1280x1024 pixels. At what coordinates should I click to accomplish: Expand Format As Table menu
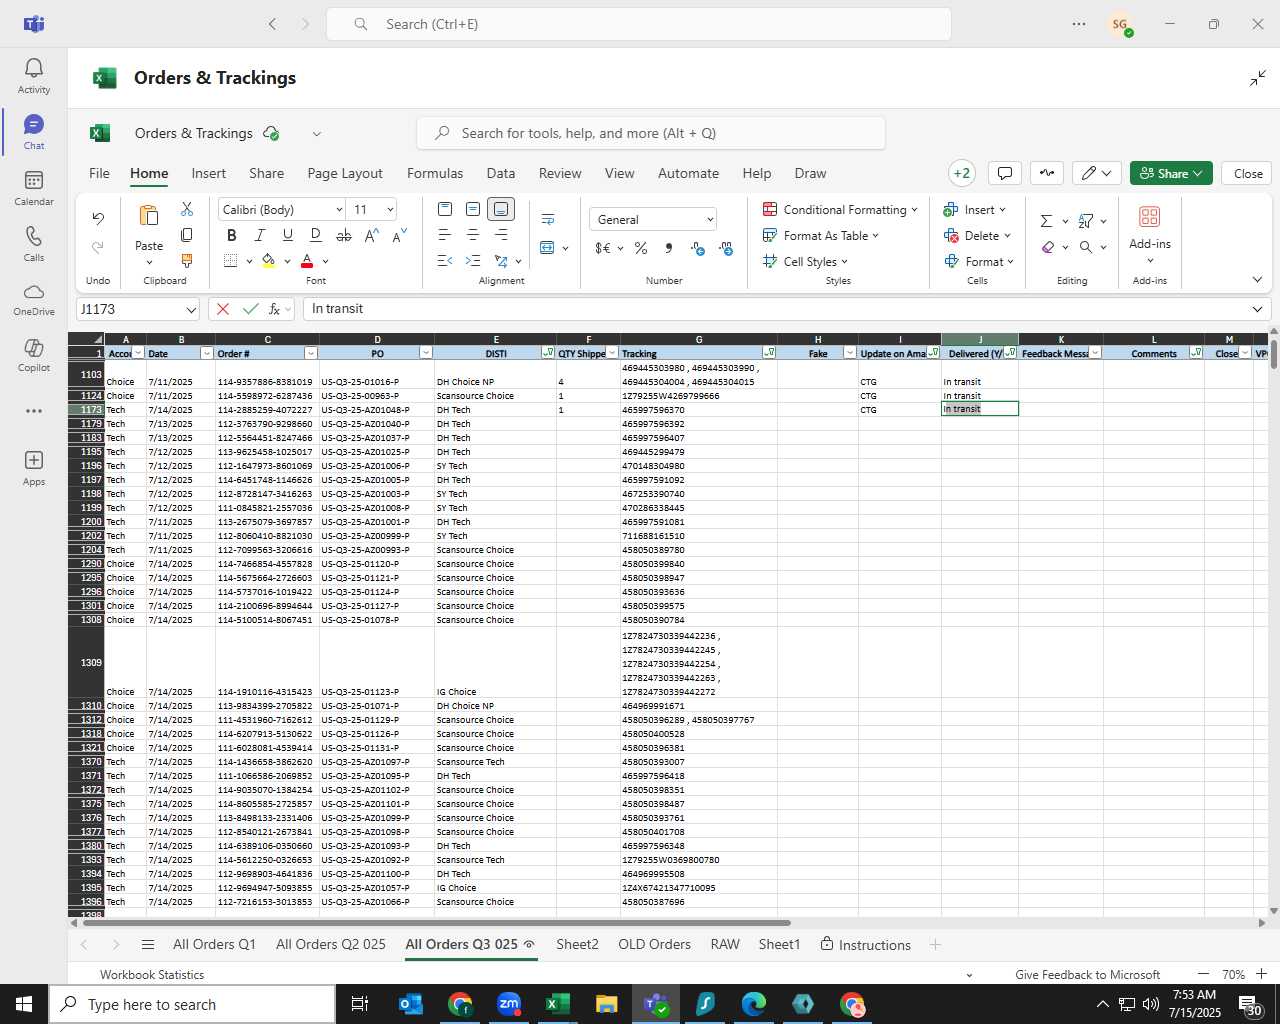(821, 235)
